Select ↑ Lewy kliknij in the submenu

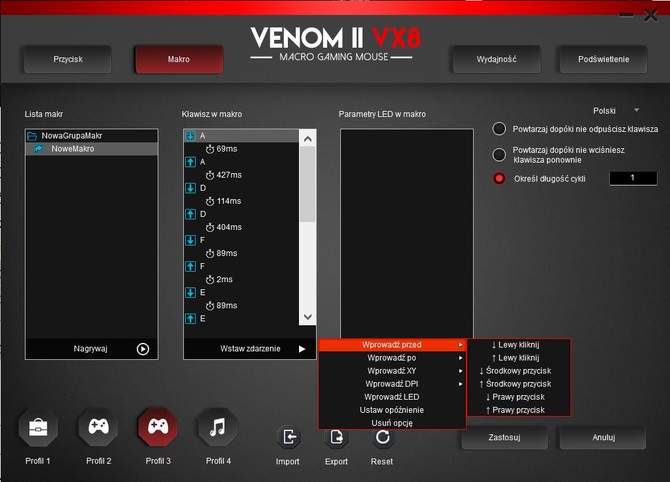point(519,358)
